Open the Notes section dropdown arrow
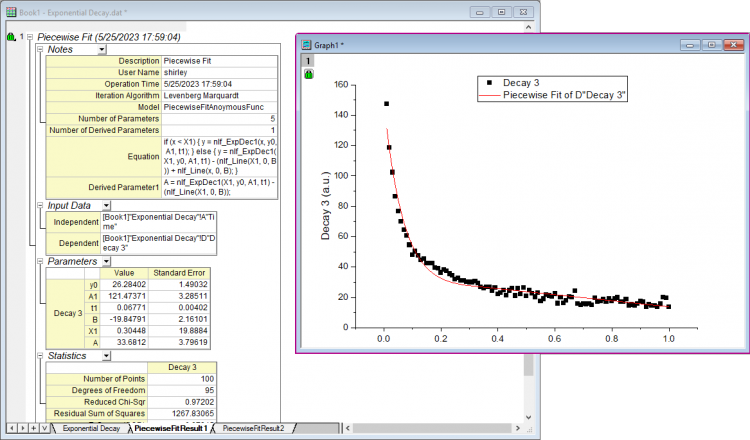 click(x=101, y=50)
